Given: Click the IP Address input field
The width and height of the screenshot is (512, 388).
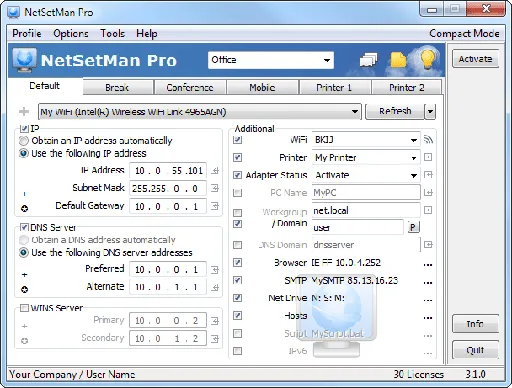Looking at the screenshot, I should tap(168, 171).
